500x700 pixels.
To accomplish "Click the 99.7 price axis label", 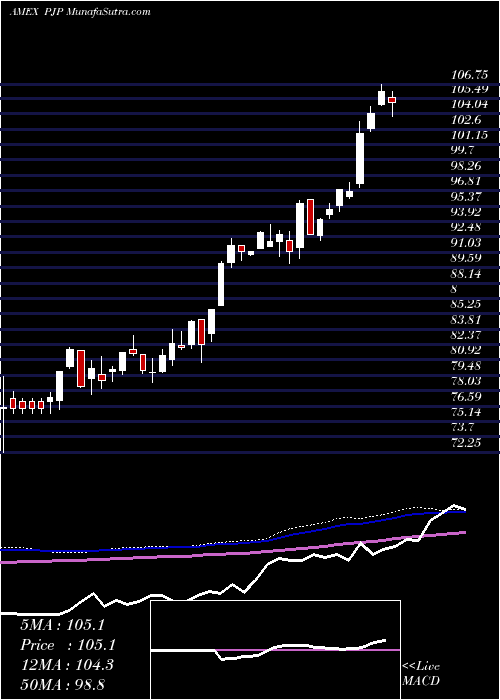I will pyautogui.click(x=462, y=150).
